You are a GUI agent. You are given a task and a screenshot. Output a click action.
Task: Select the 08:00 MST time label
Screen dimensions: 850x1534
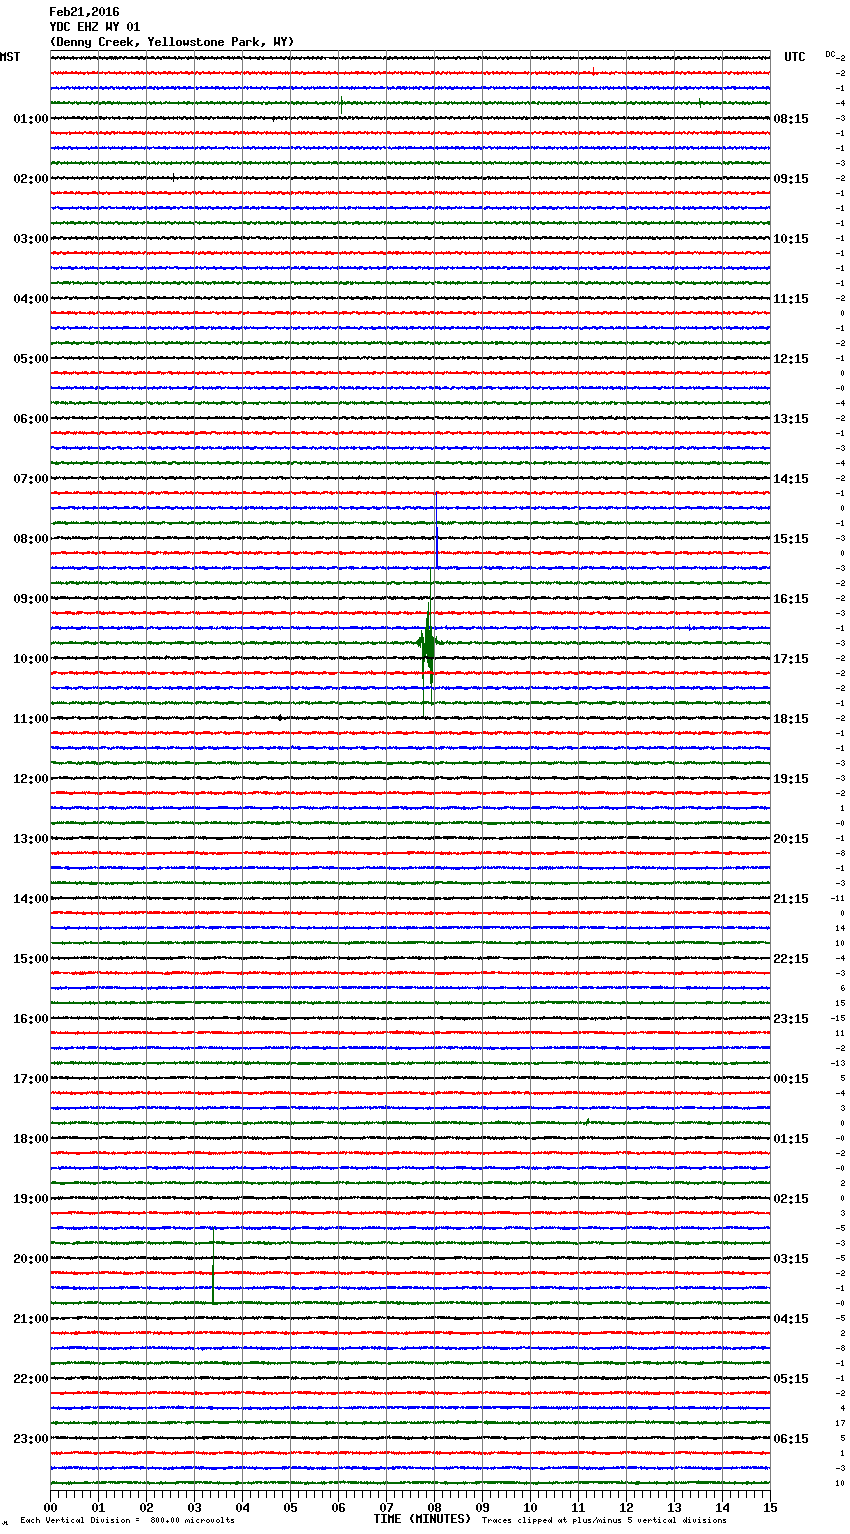31,539
